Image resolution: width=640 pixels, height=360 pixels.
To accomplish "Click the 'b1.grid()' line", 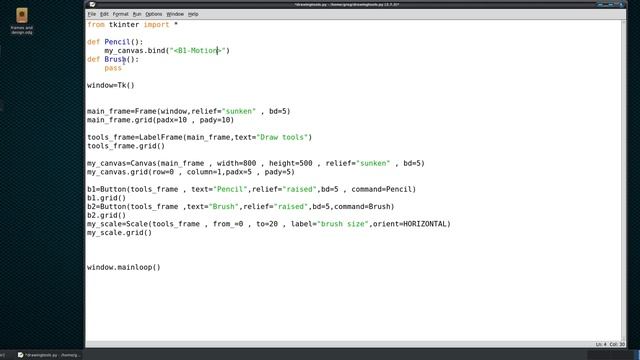I will point(107,198).
